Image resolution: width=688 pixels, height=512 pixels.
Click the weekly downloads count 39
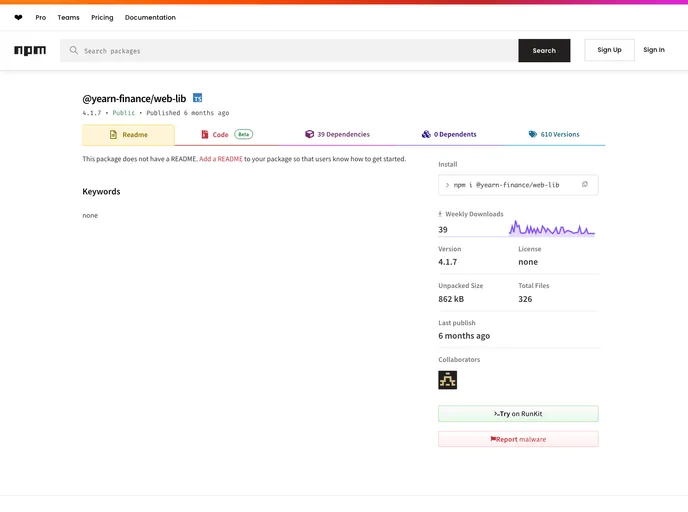pyautogui.click(x=443, y=229)
